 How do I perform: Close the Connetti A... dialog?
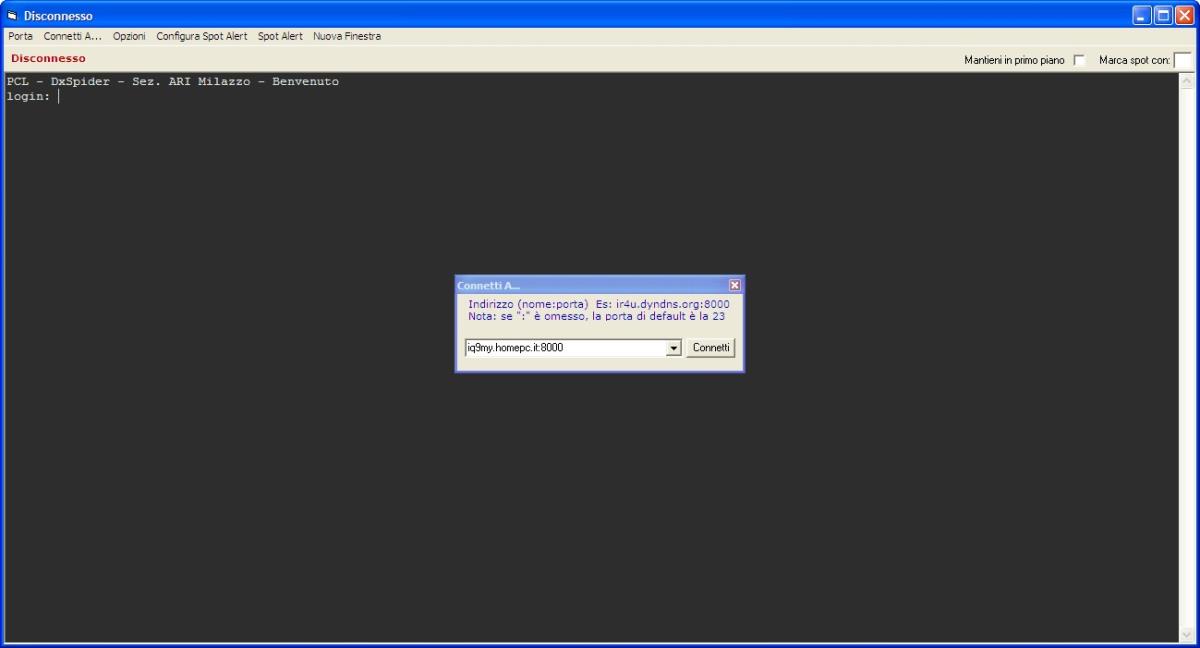point(735,285)
